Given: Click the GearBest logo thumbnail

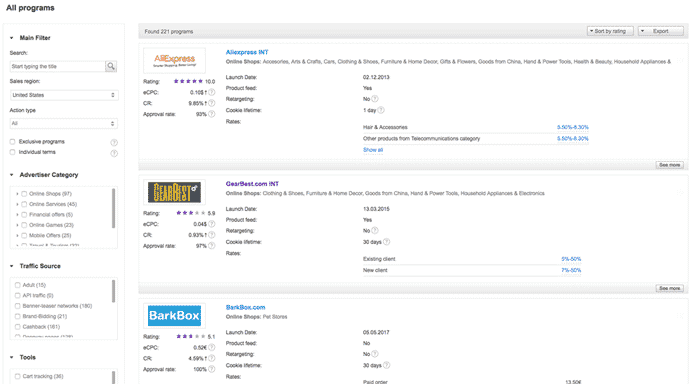Looking at the screenshot, I should (x=175, y=192).
